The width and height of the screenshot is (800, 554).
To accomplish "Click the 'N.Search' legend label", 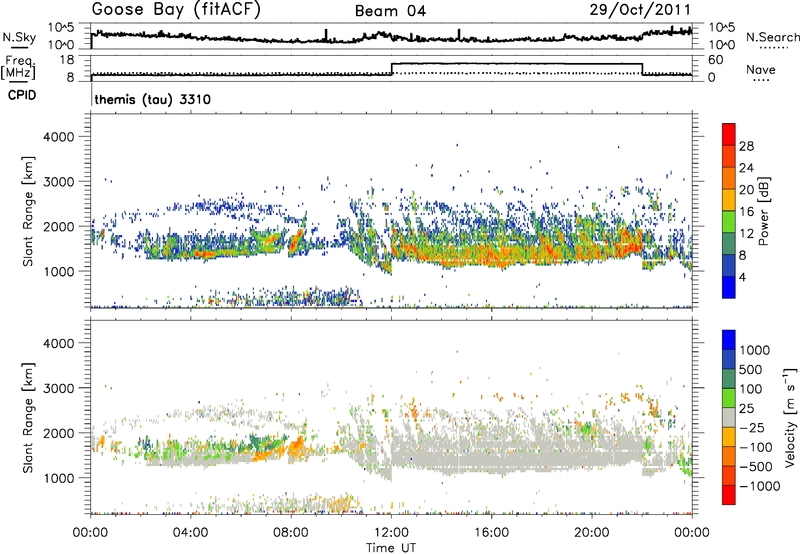I will (x=772, y=37).
